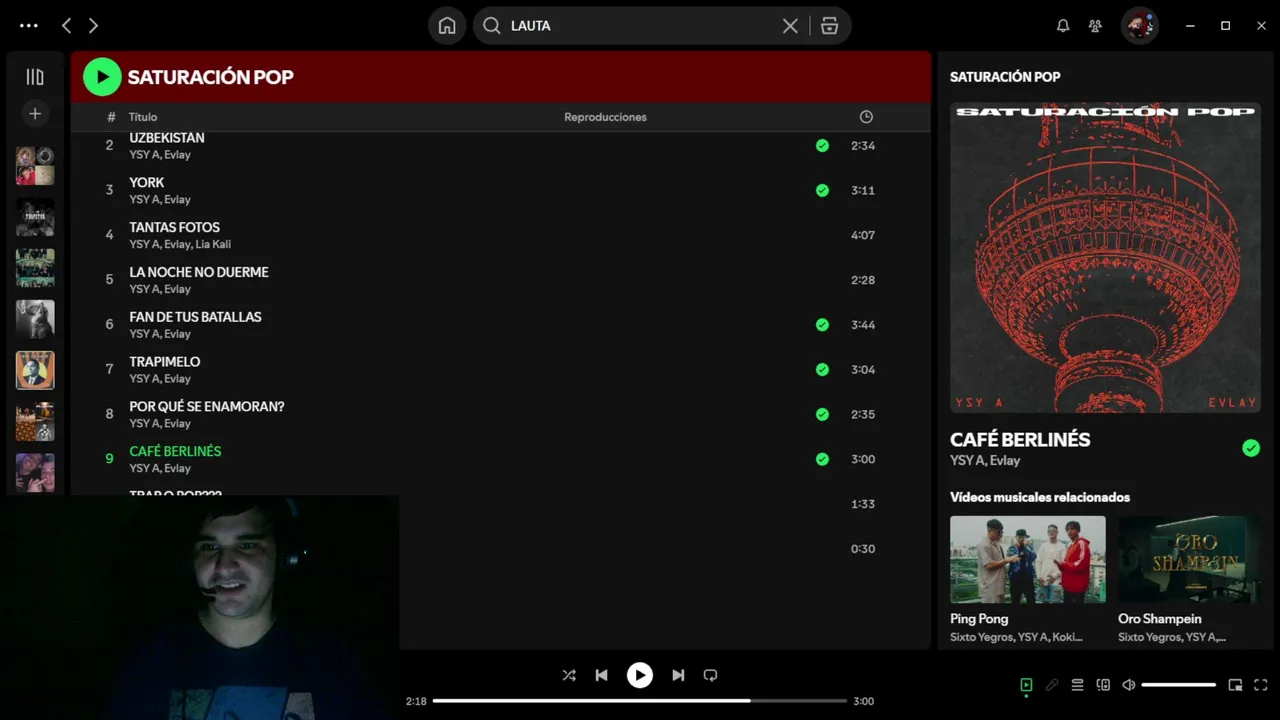Toggle saved checkmark for POR QUÉ SE ENAMORAN?
This screenshot has width=1280, height=720.
[822, 414]
